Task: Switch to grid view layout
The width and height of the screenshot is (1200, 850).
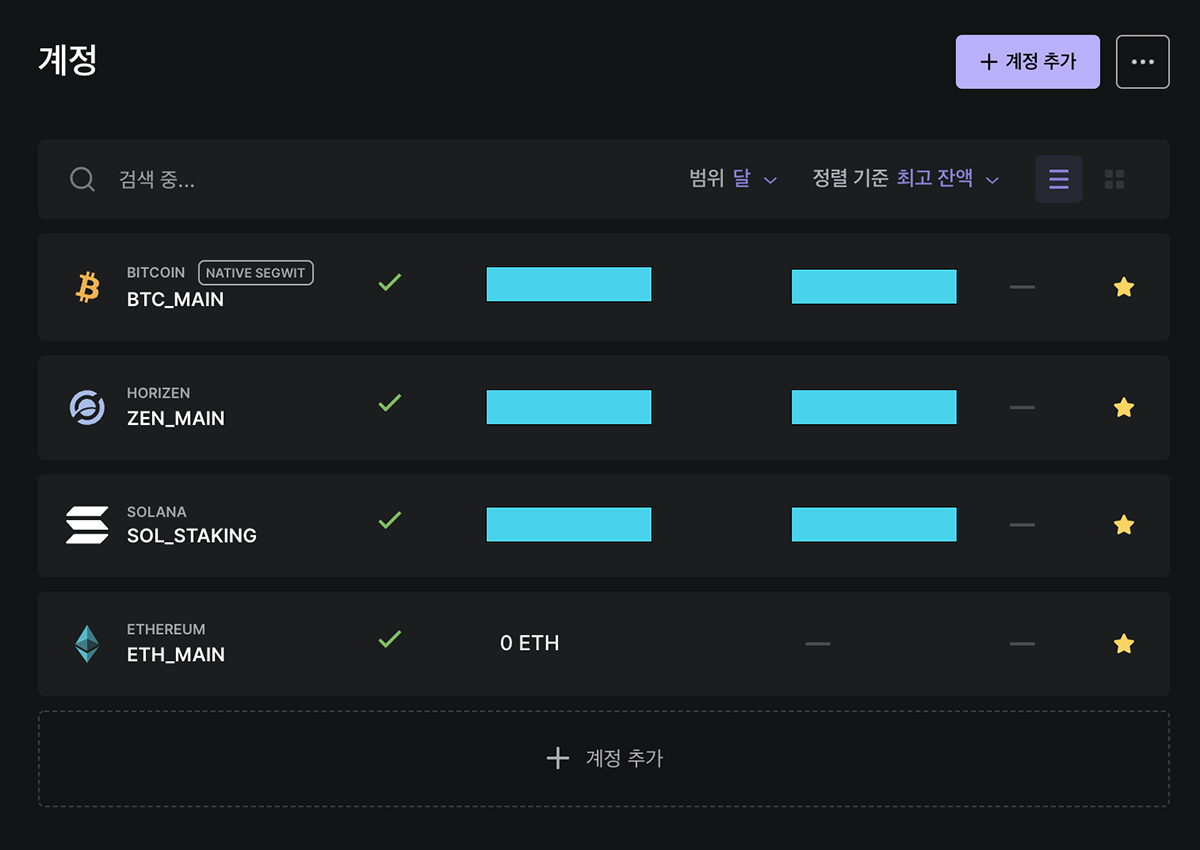Action: 1114,179
